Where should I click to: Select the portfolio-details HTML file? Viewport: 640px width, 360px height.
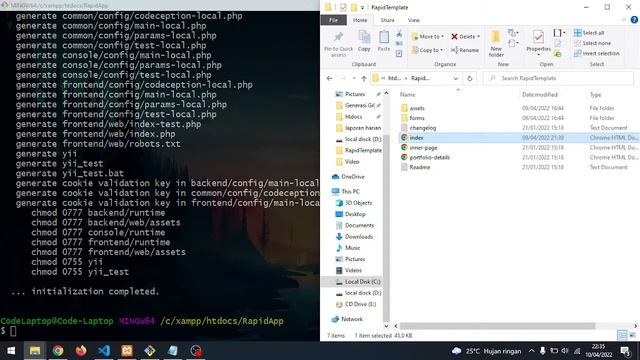coord(429,157)
